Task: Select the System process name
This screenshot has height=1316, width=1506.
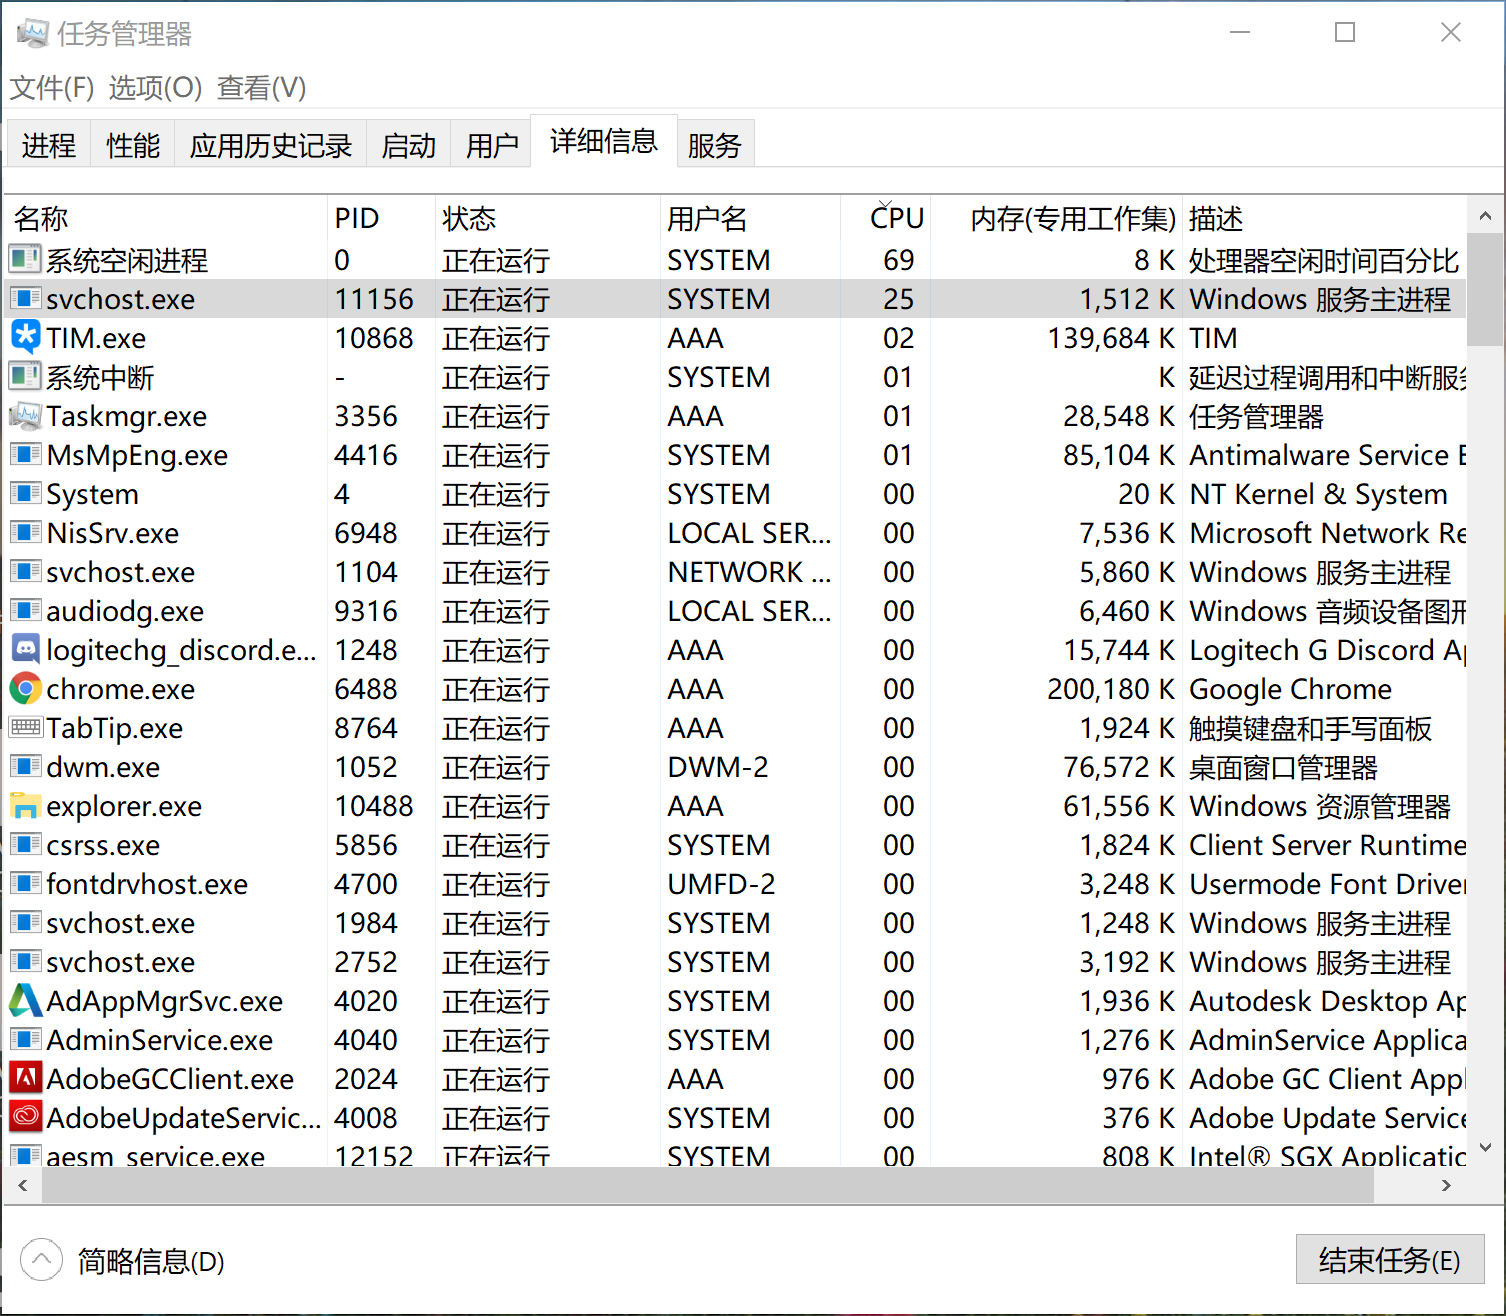Action: 93,493
